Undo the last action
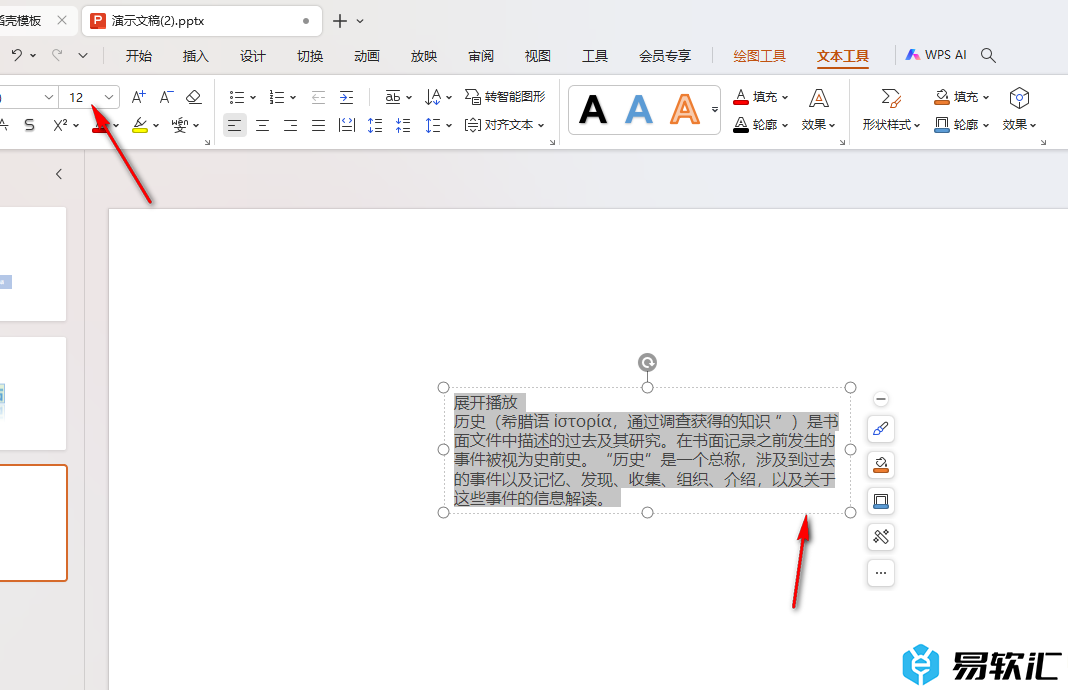Image resolution: width=1068 pixels, height=690 pixels. click(17, 55)
